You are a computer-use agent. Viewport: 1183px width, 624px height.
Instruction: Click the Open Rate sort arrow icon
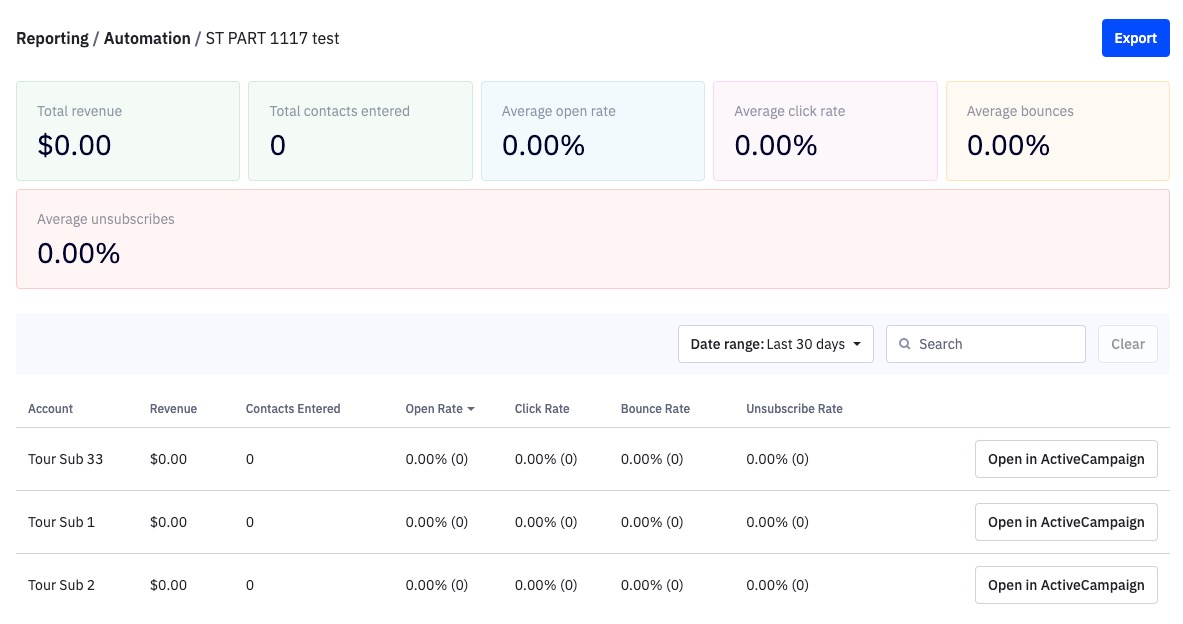click(471, 409)
